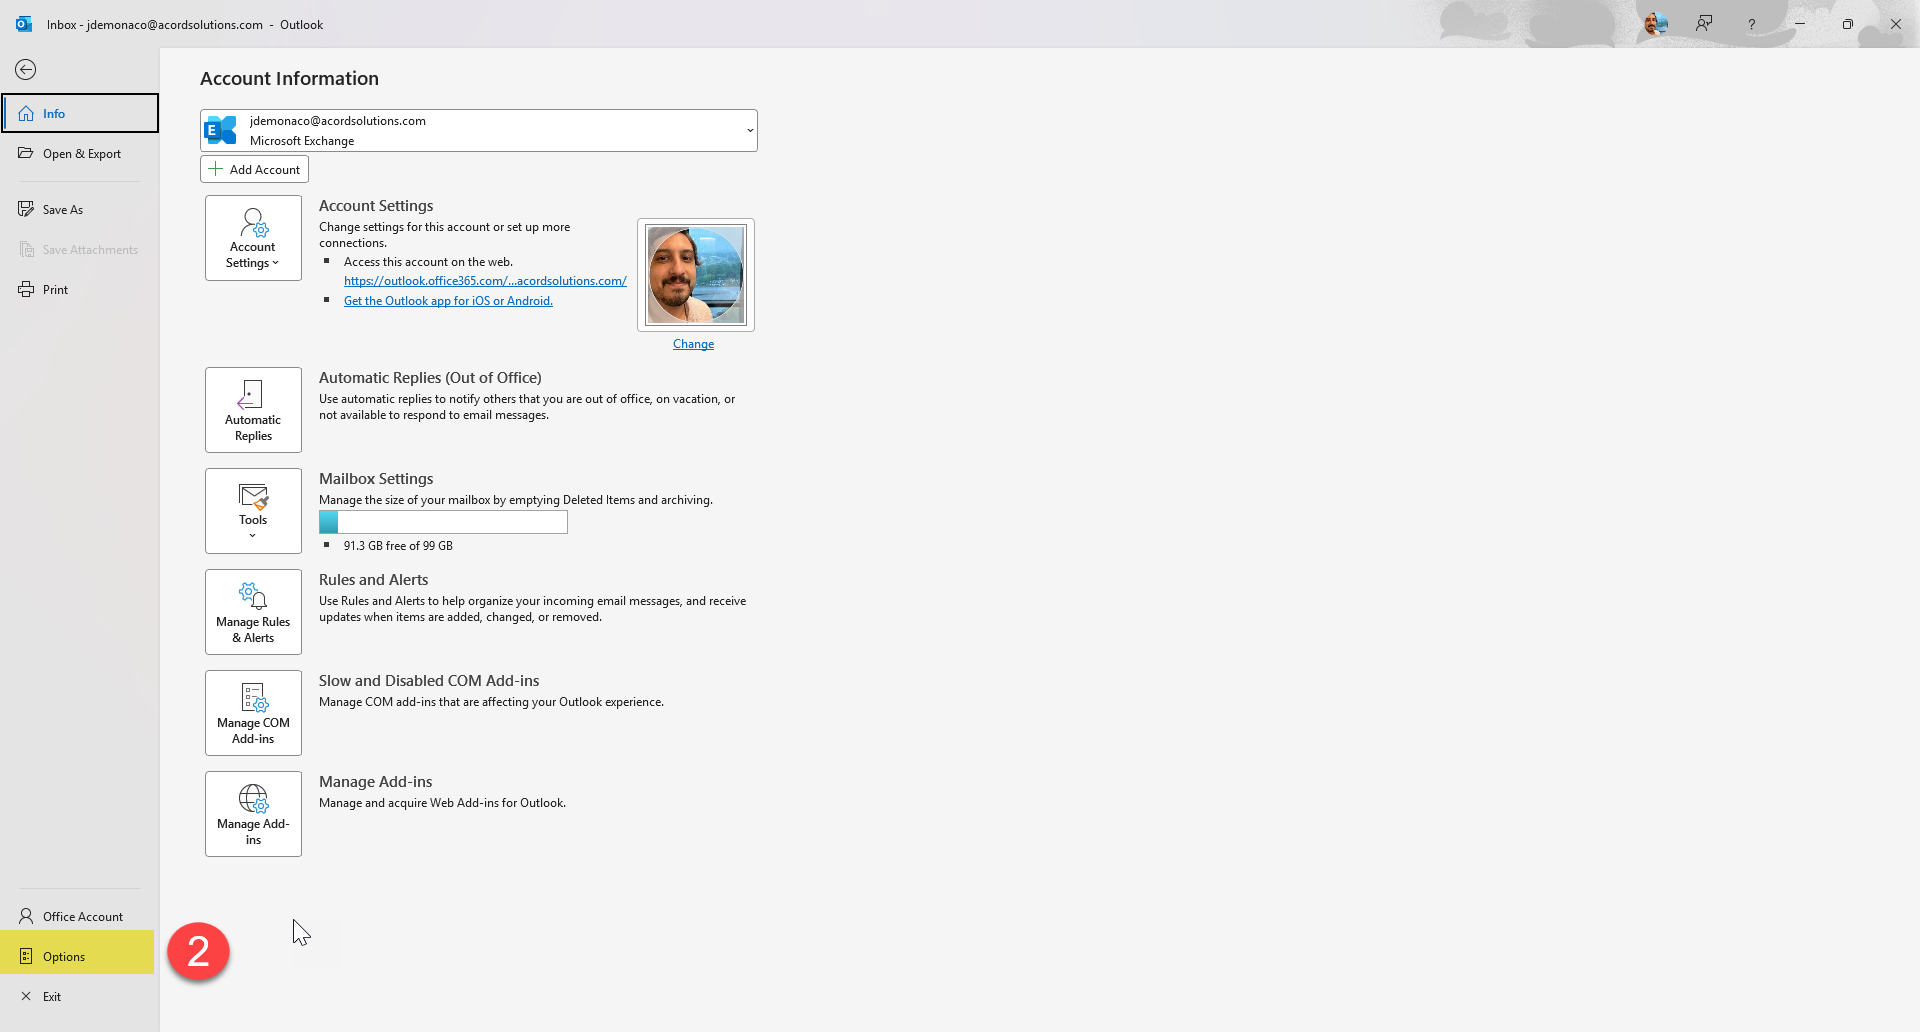Open Manage Rules & Alerts
1920x1032 pixels.
pos(253,612)
